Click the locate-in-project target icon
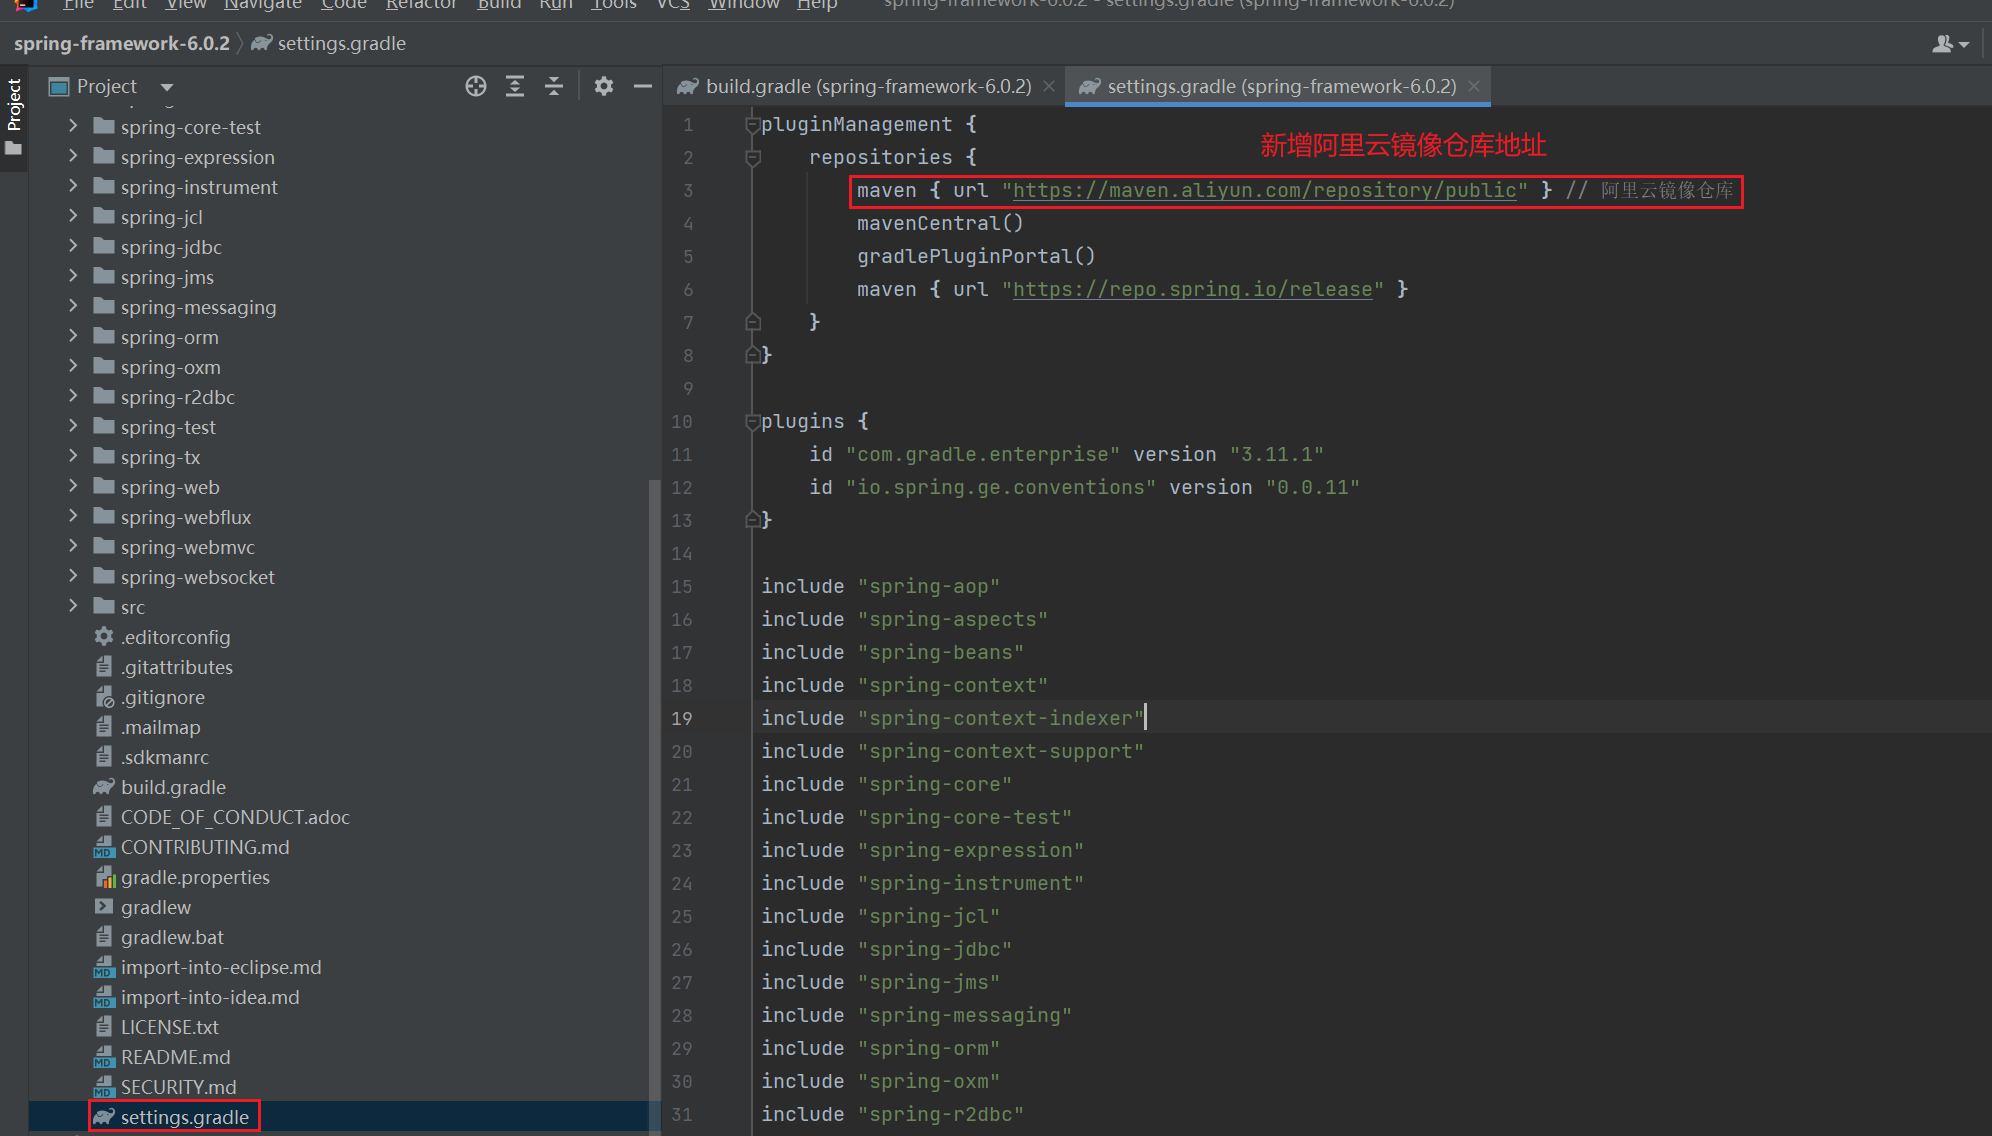The image size is (1992, 1136). (476, 86)
